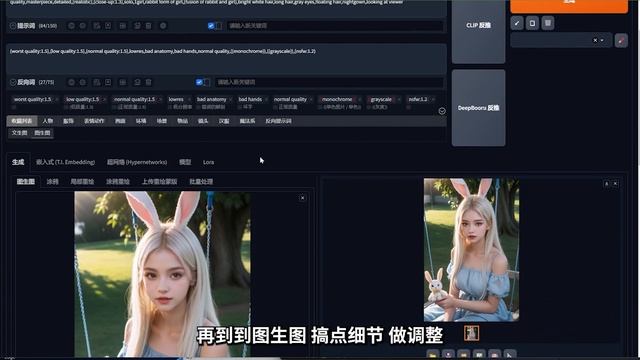Image resolution: width=640 pixels, height=360 pixels.
Task: Open the 人物 tag category tab
Action: [48, 121]
